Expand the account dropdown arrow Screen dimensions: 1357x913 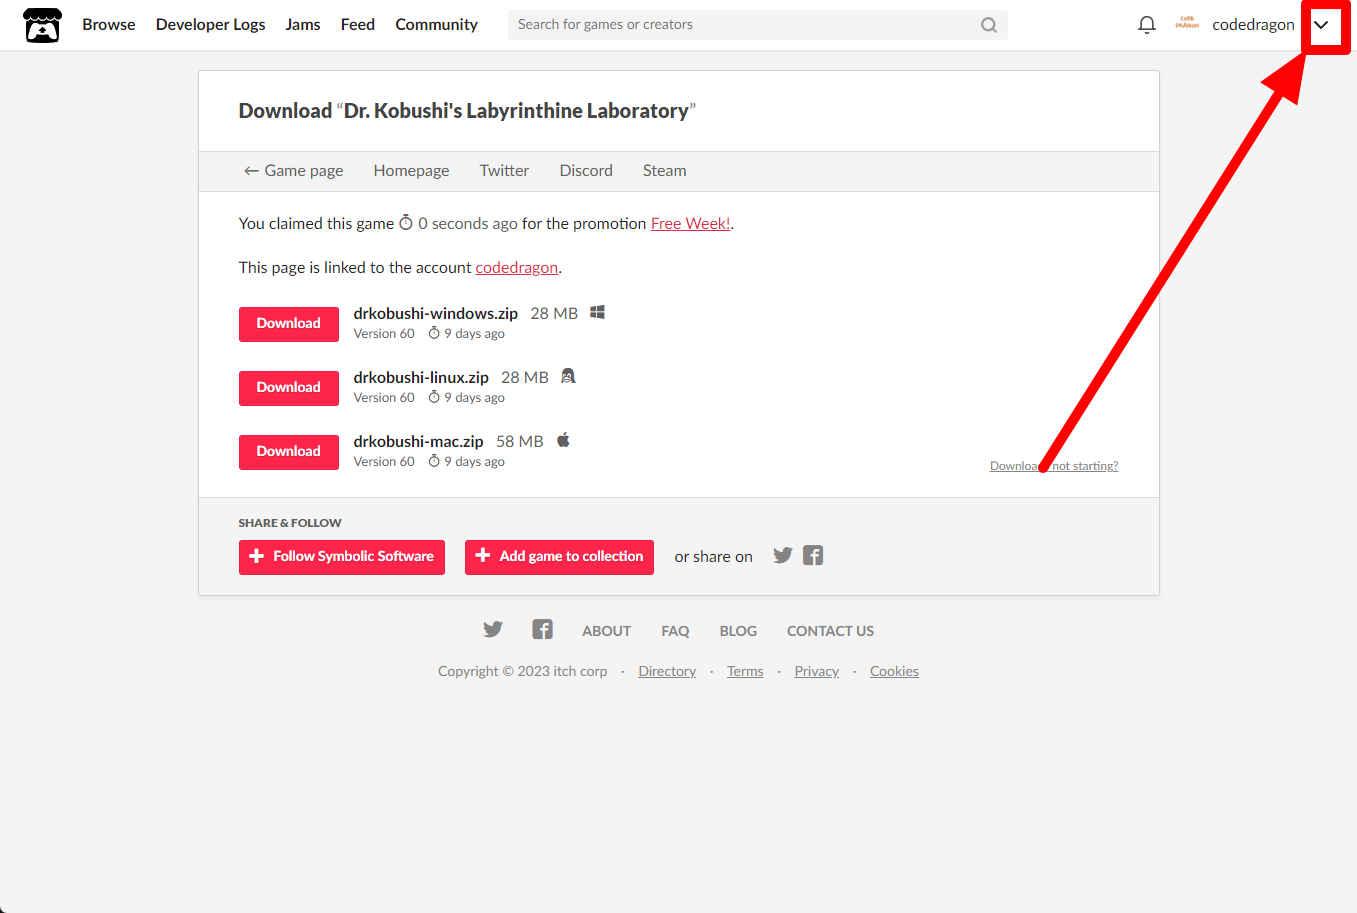pyautogui.click(x=1321, y=25)
